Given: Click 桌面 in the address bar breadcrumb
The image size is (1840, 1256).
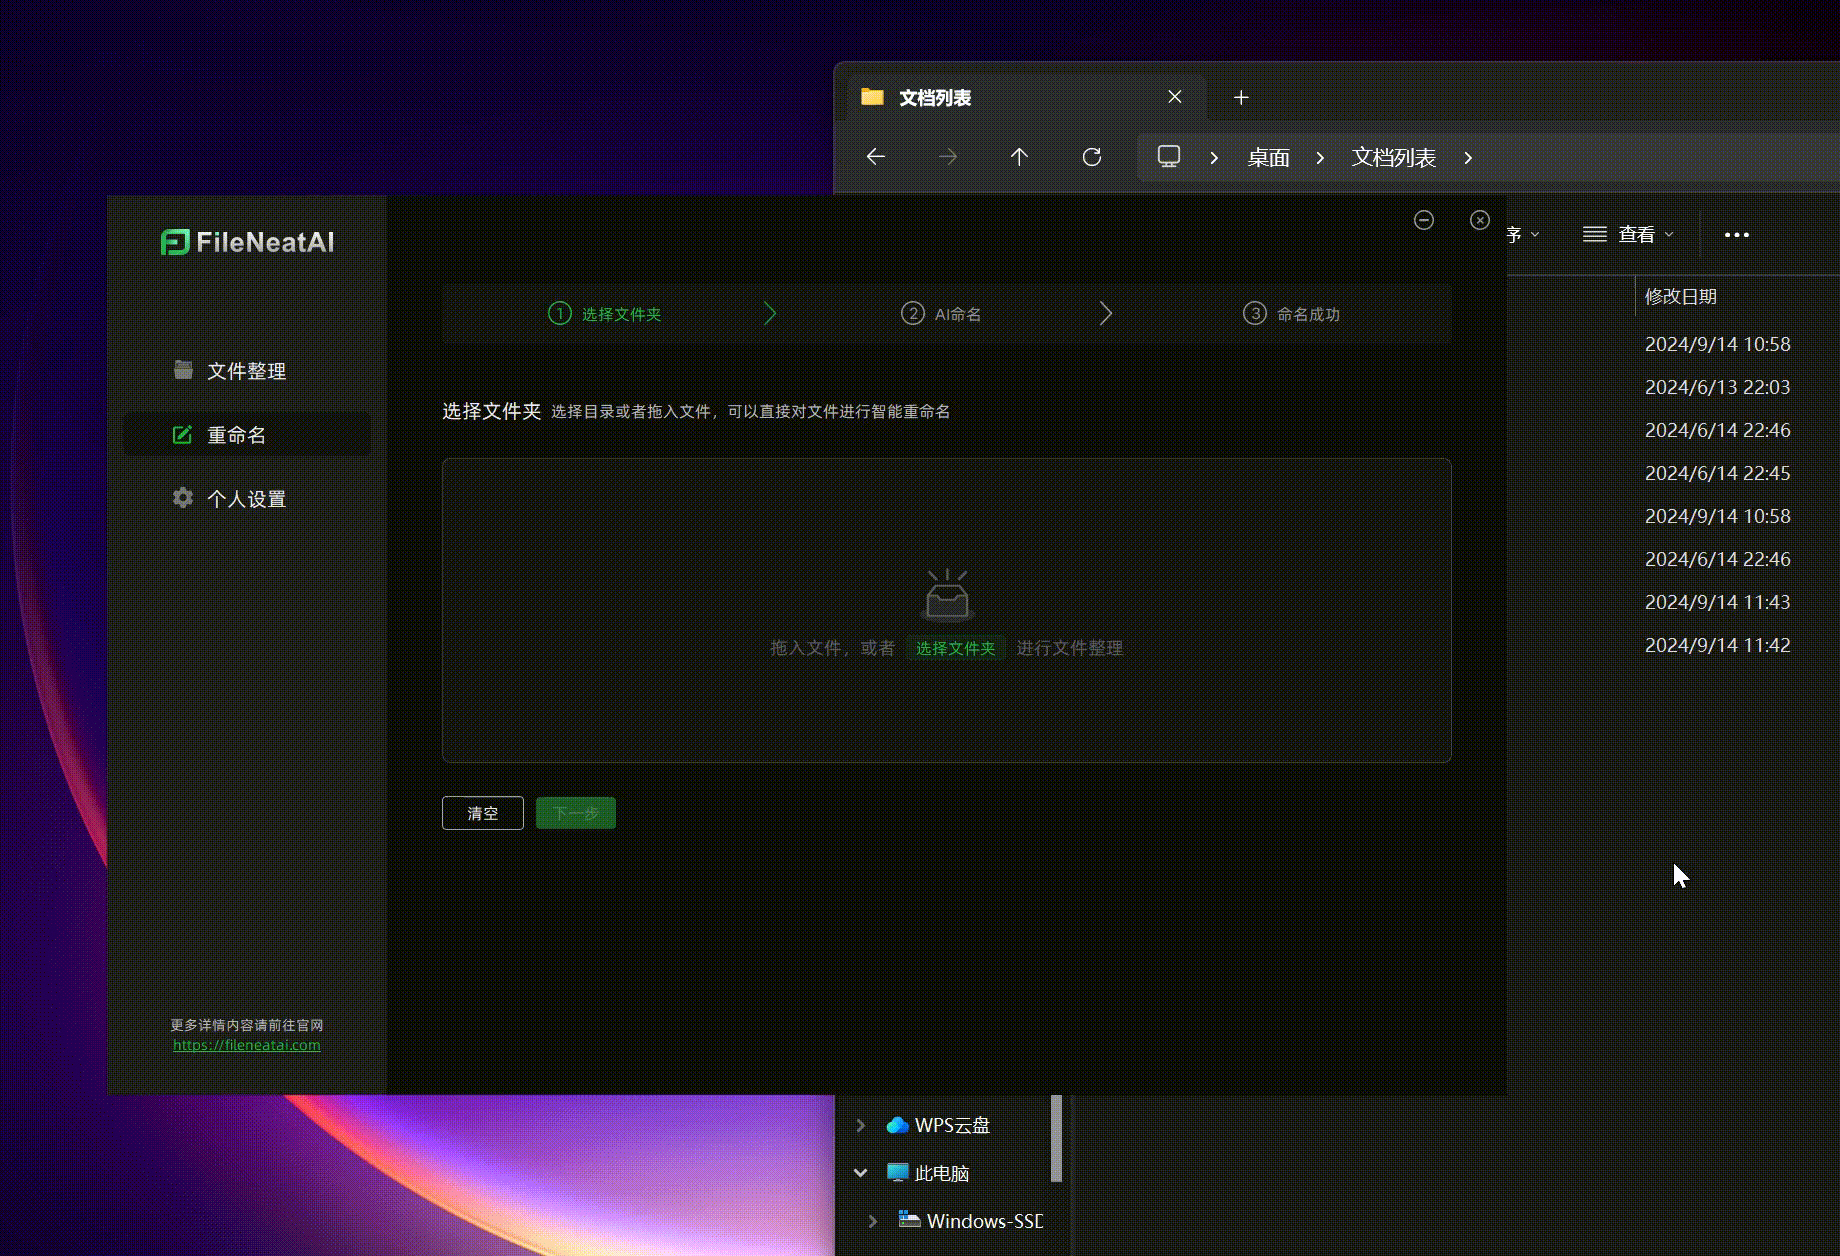Looking at the screenshot, I should tap(1268, 158).
